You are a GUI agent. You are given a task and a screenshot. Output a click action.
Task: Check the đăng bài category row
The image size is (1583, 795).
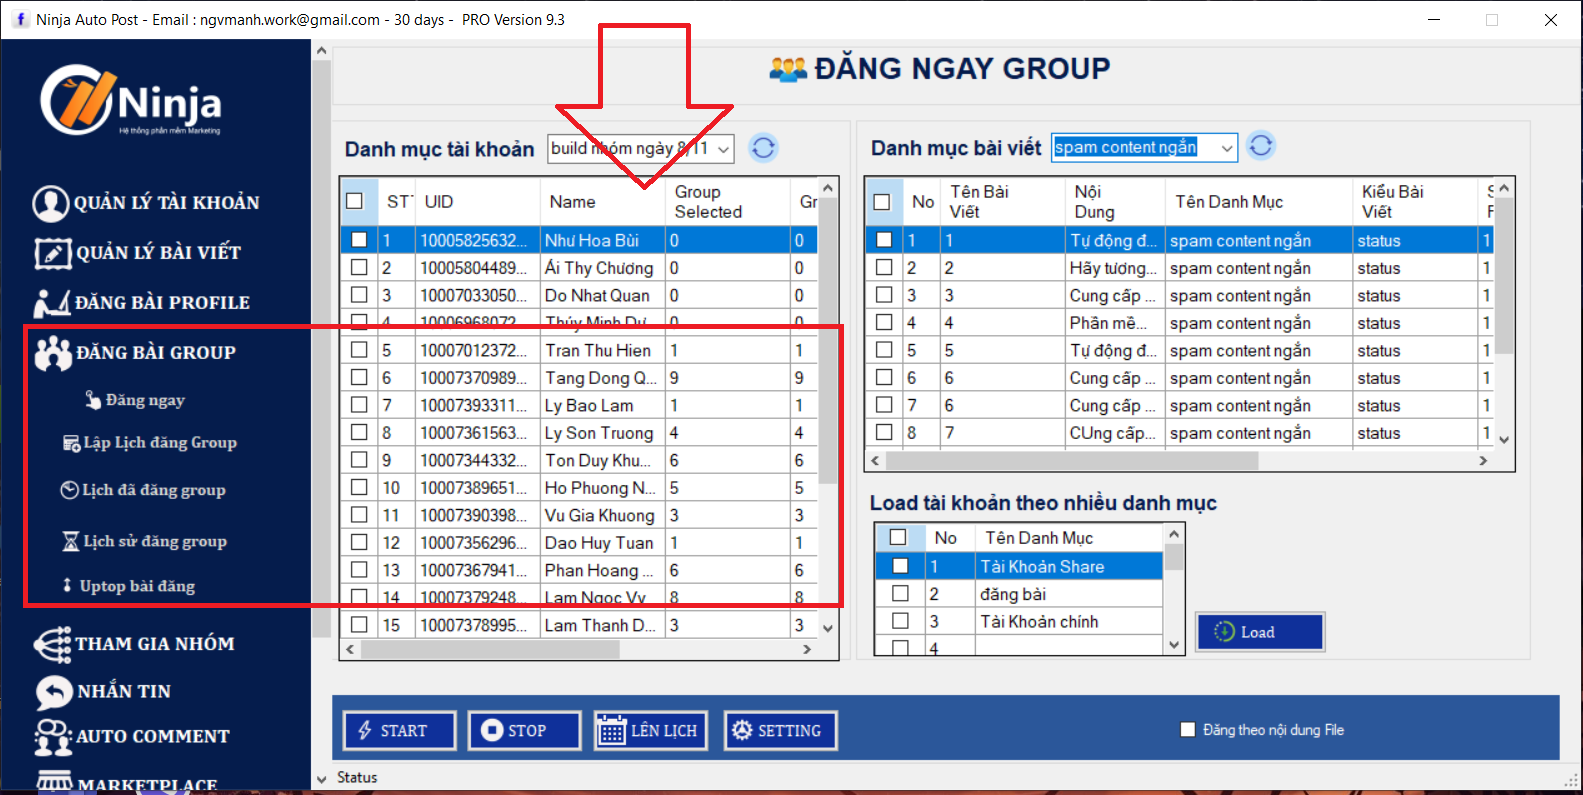[x=900, y=594]
